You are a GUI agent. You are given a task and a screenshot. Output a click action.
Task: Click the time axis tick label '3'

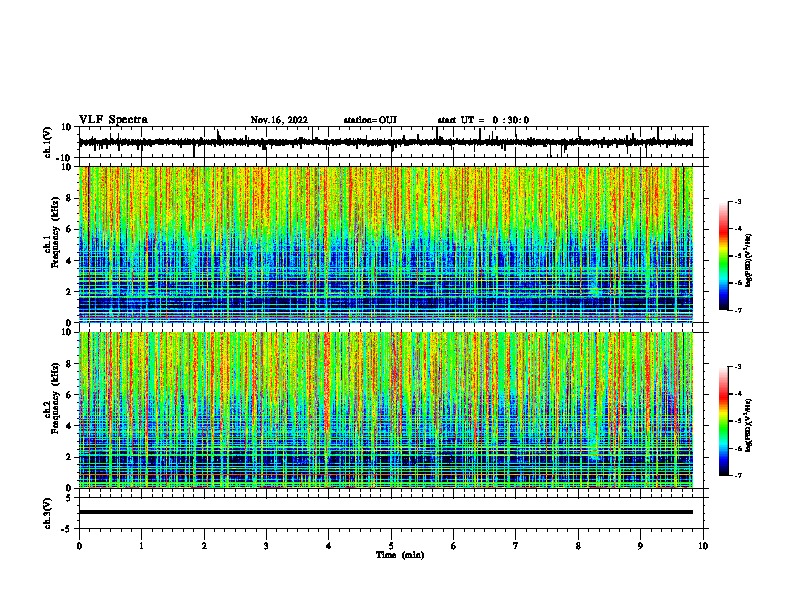click(x=266, y=546)
